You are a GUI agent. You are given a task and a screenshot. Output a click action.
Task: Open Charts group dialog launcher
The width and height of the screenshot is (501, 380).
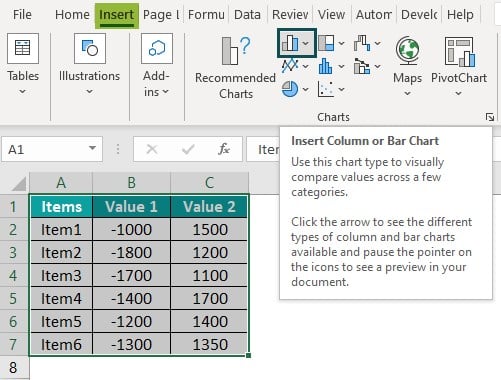[490, 117]
